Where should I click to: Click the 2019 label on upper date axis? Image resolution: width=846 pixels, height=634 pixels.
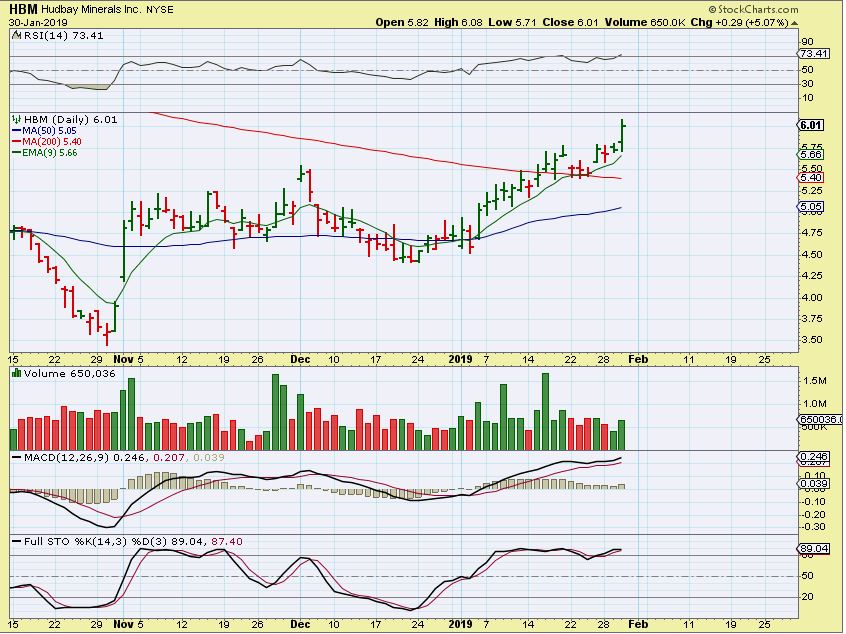[x=461, y=359]
